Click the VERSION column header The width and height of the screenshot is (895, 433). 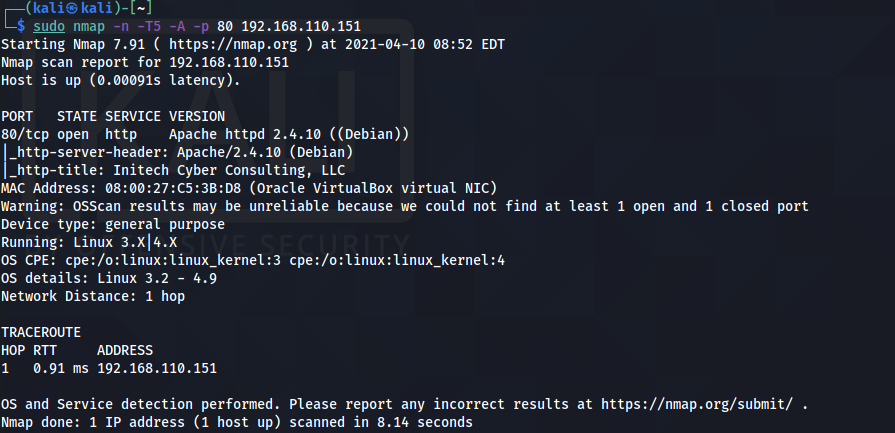[197, 116]
